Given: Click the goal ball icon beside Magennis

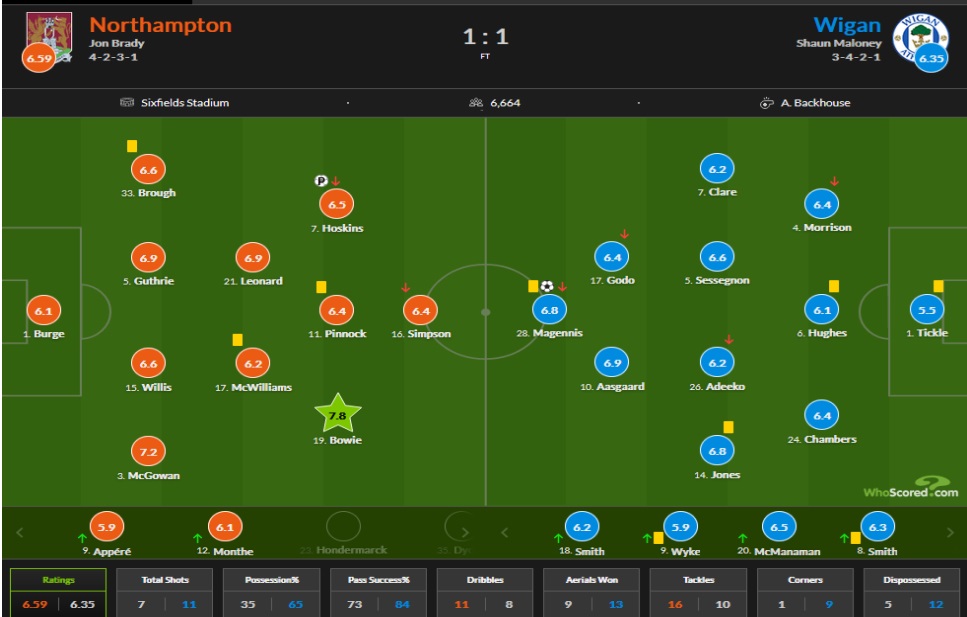Looking at the screenshot, I should 546,286.
